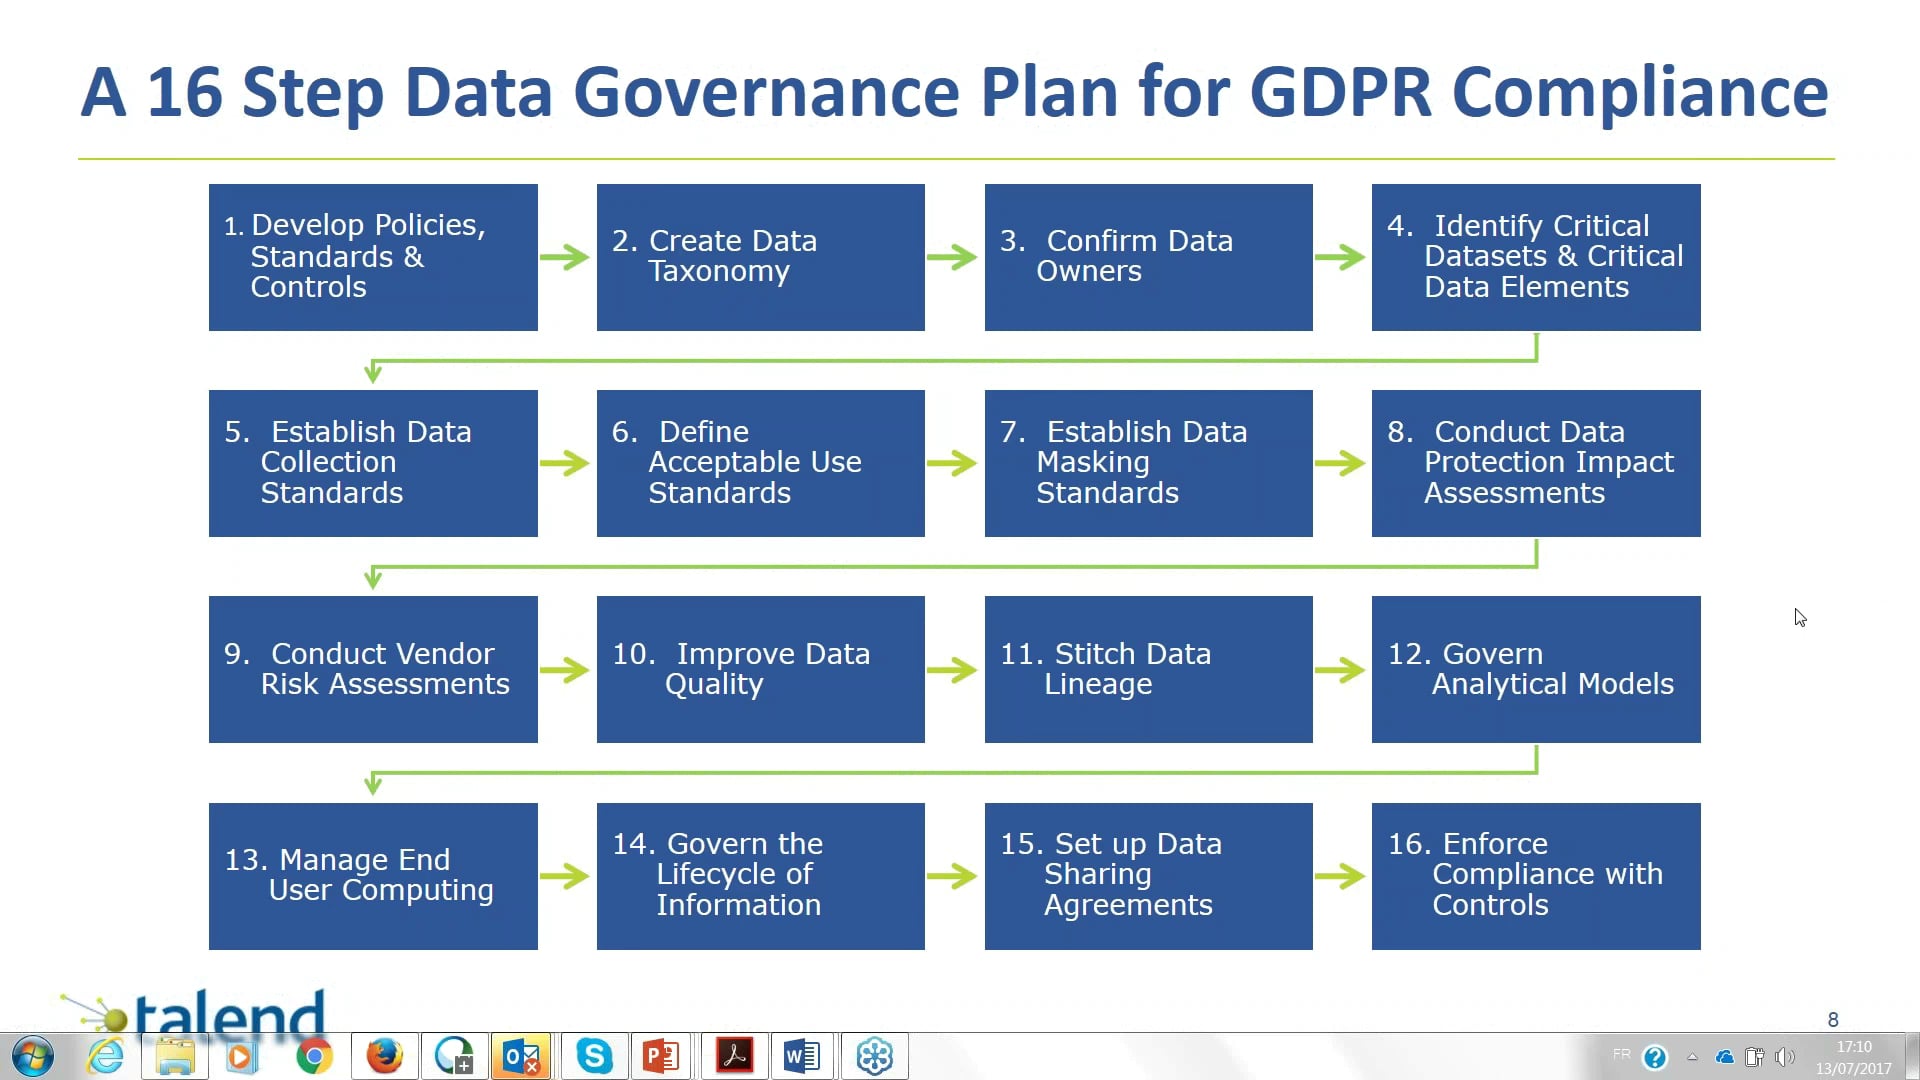The height and width of the screenshot is (1080, 1920).
Task: Open the taskbar app with plus badge
Action: point(455,1056)
